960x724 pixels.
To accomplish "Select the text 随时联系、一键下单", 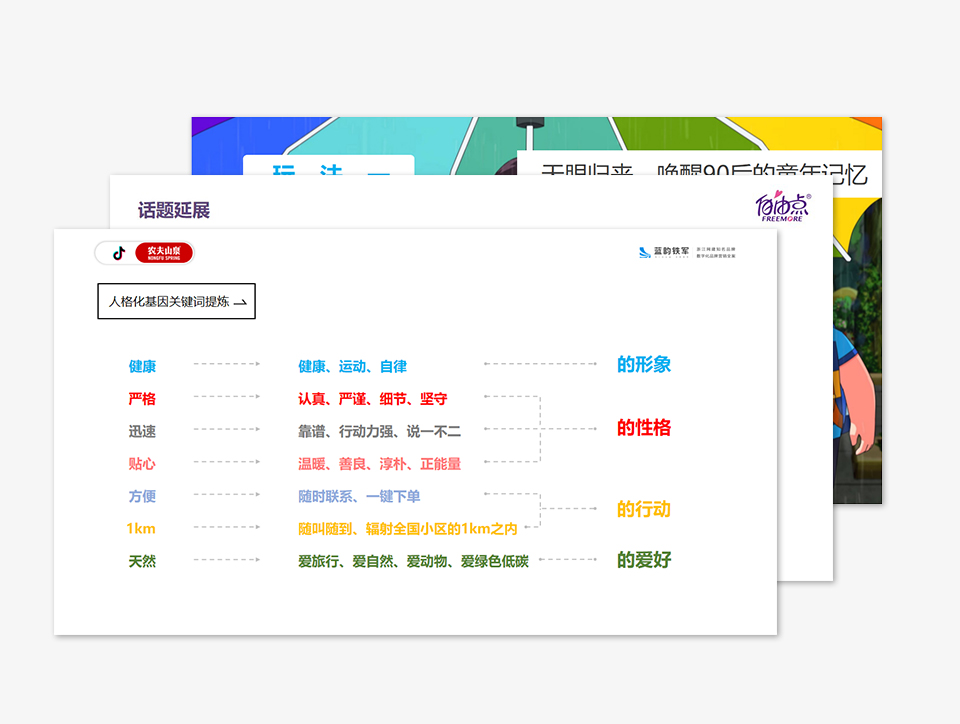I will (x=359, y=497).
